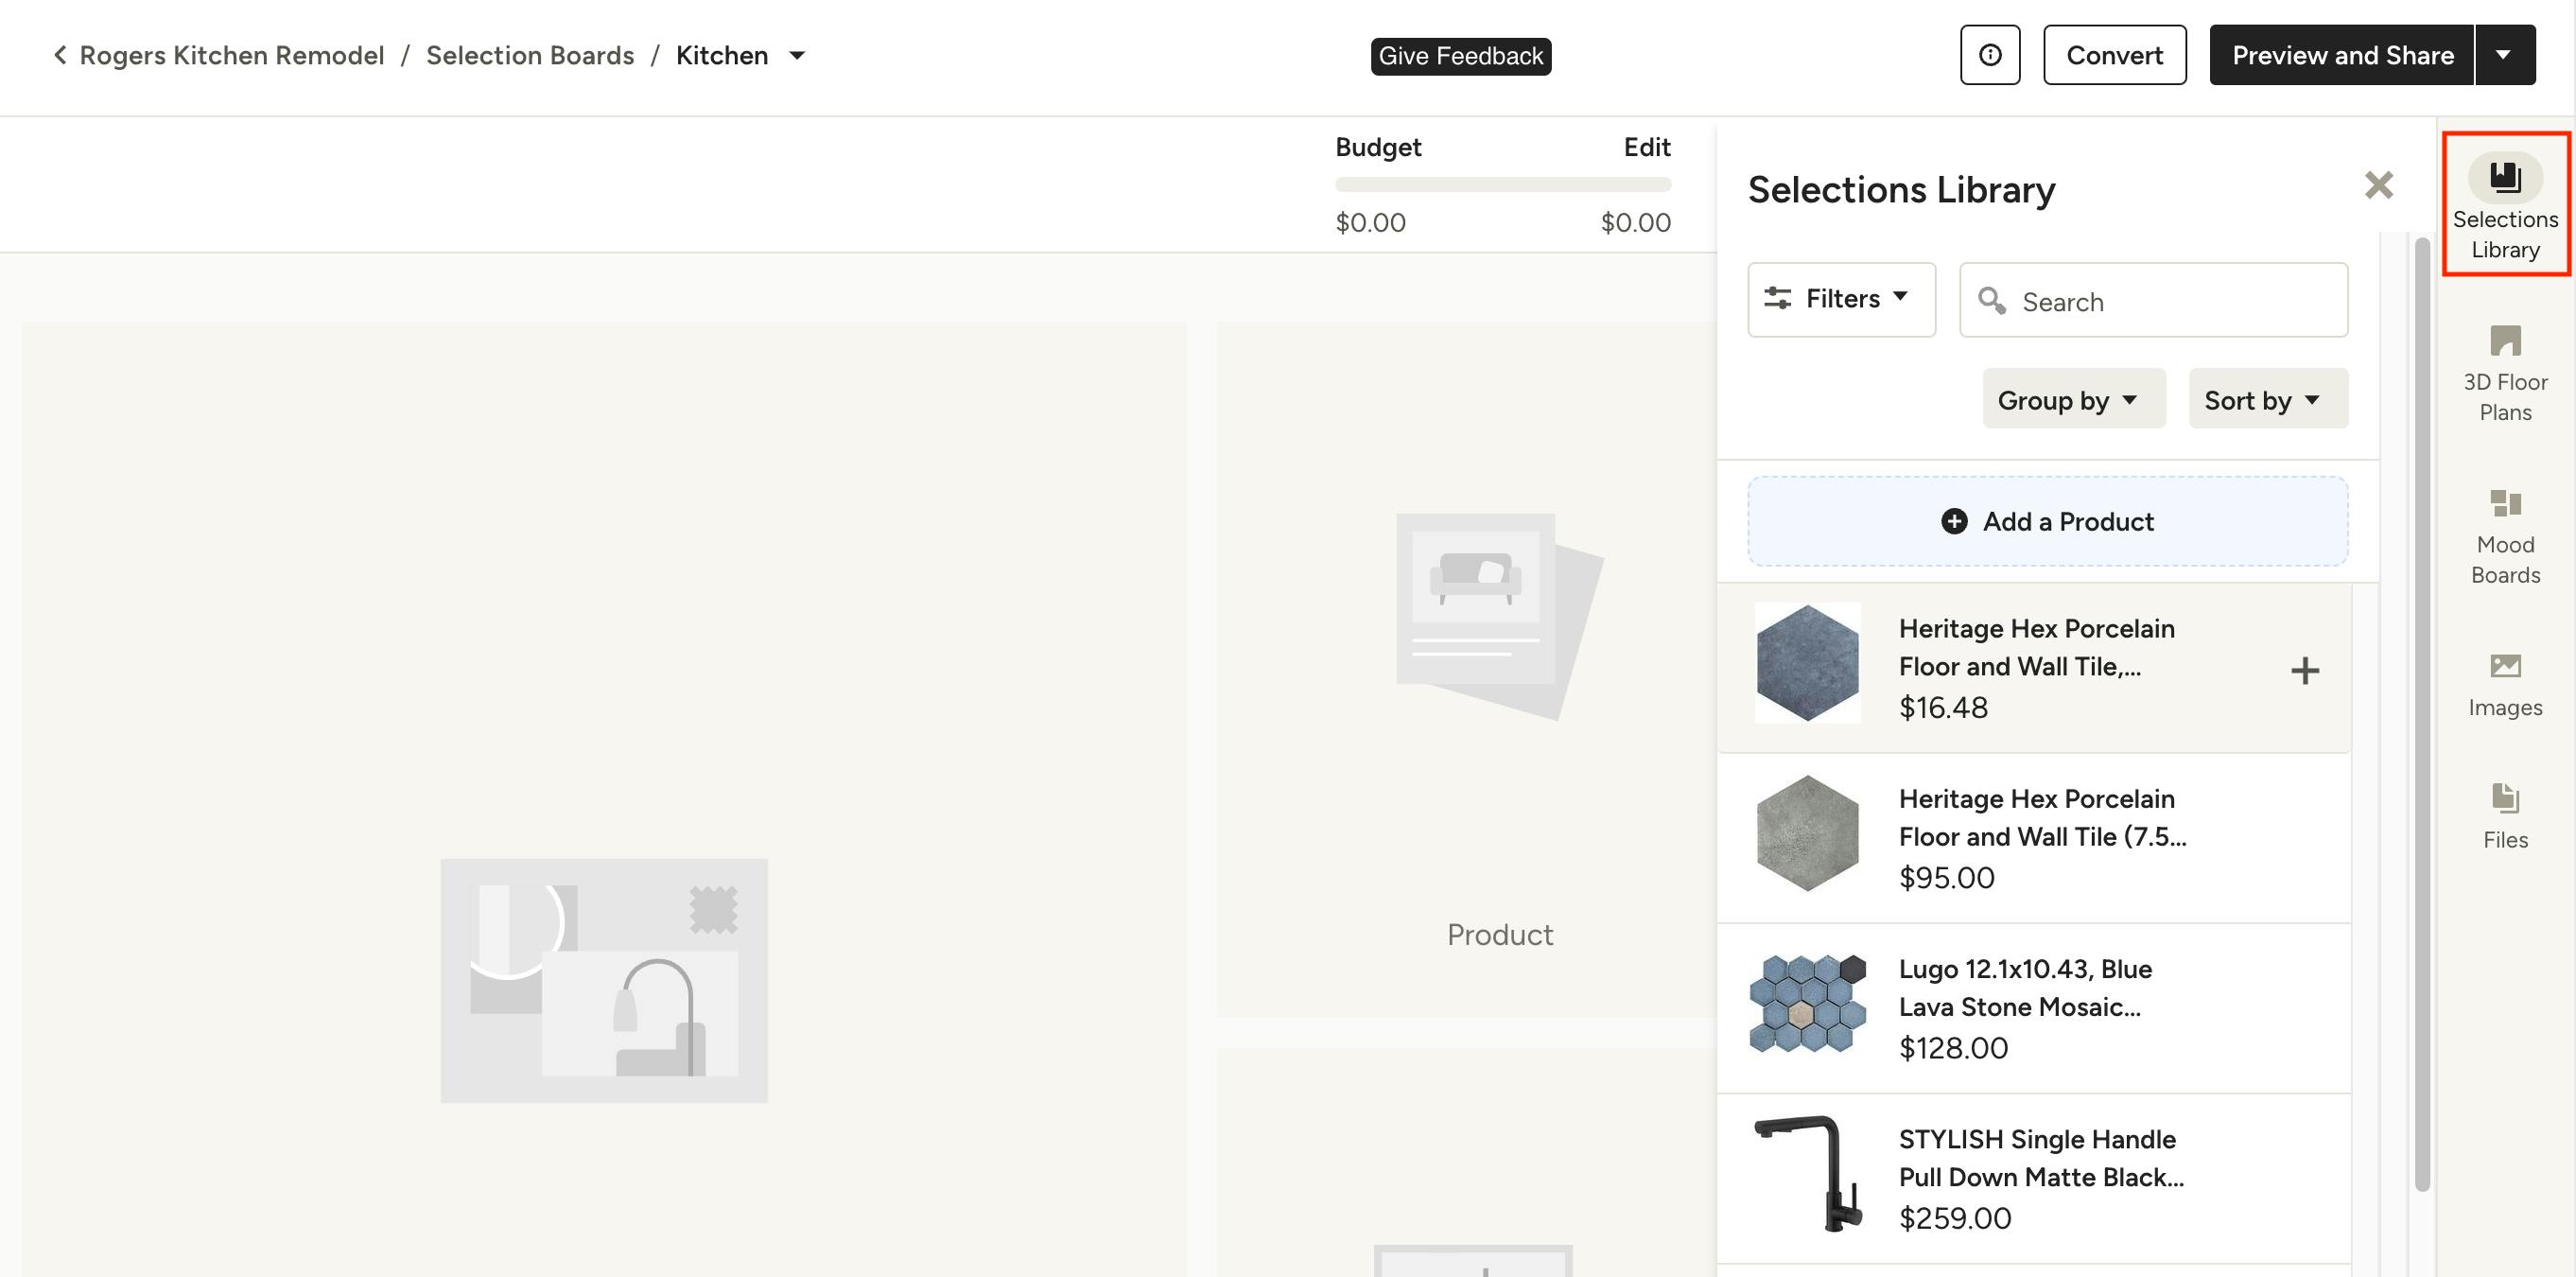This screenshot has width=2576, height=1277.
Task: Click the Convert button
Action: pos(2114,55)
